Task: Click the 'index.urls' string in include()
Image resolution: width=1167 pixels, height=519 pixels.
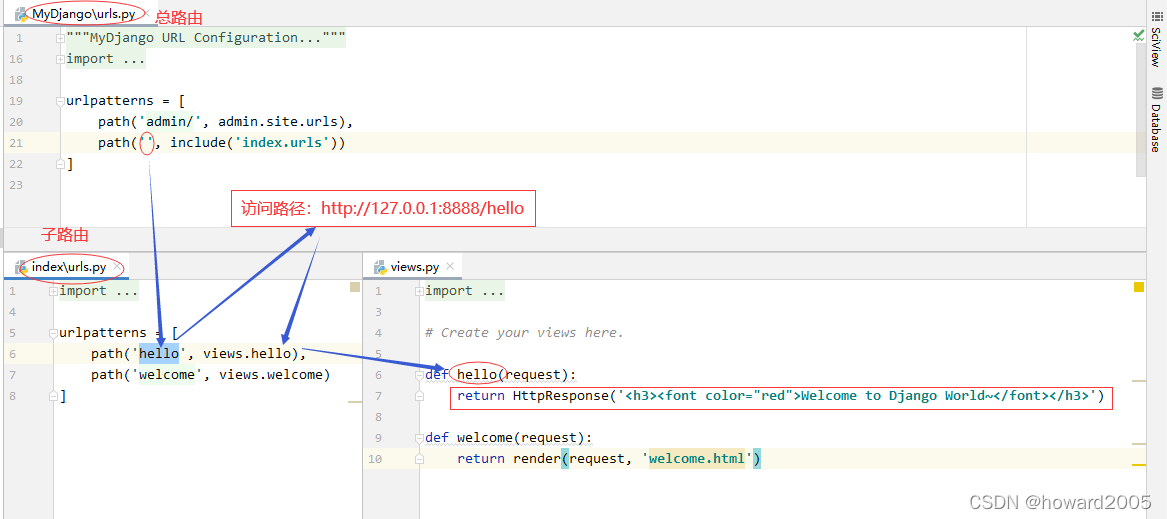Action: 283,142
